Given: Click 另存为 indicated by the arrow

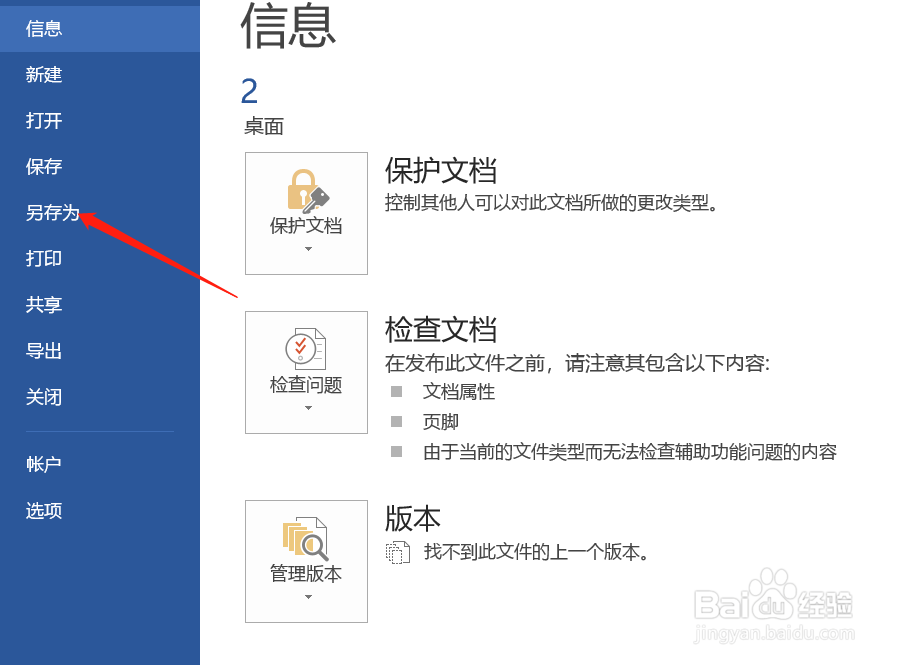Looking at the screenshot, I should coord(52,213).
